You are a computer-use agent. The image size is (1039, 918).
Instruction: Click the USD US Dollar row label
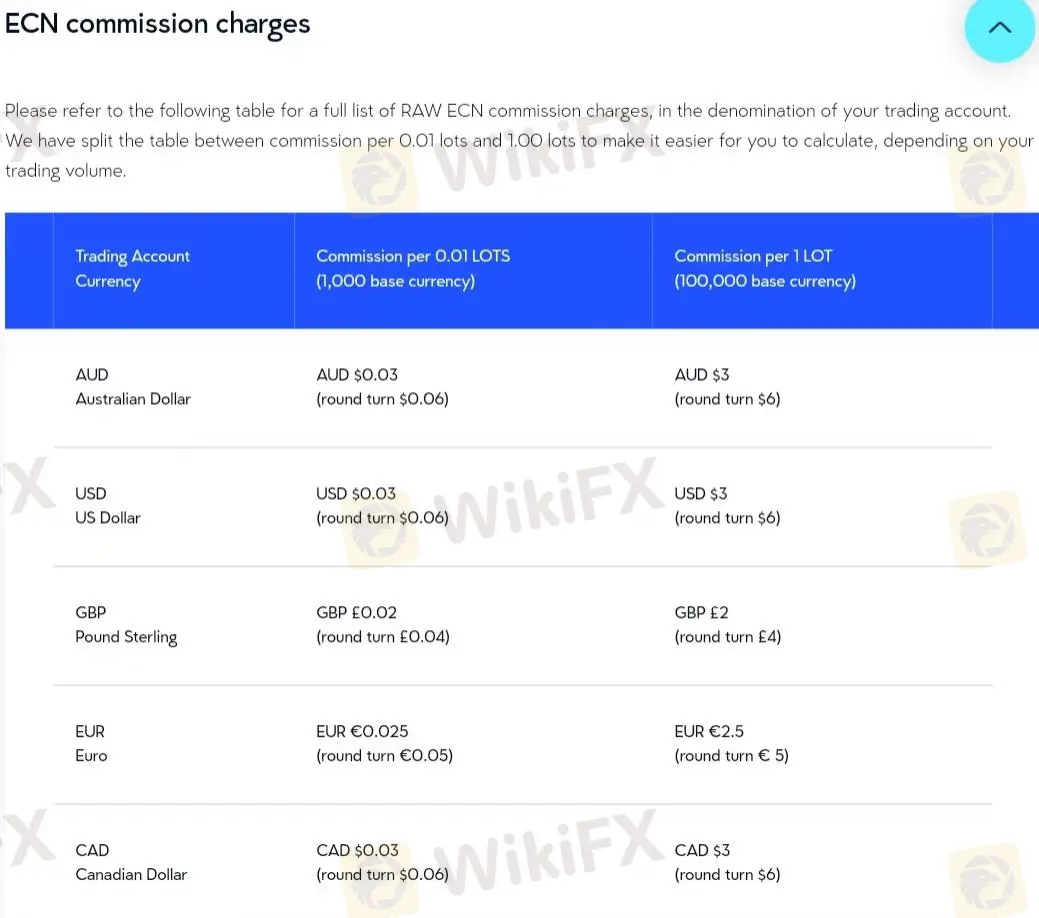[x=108, y=506]
